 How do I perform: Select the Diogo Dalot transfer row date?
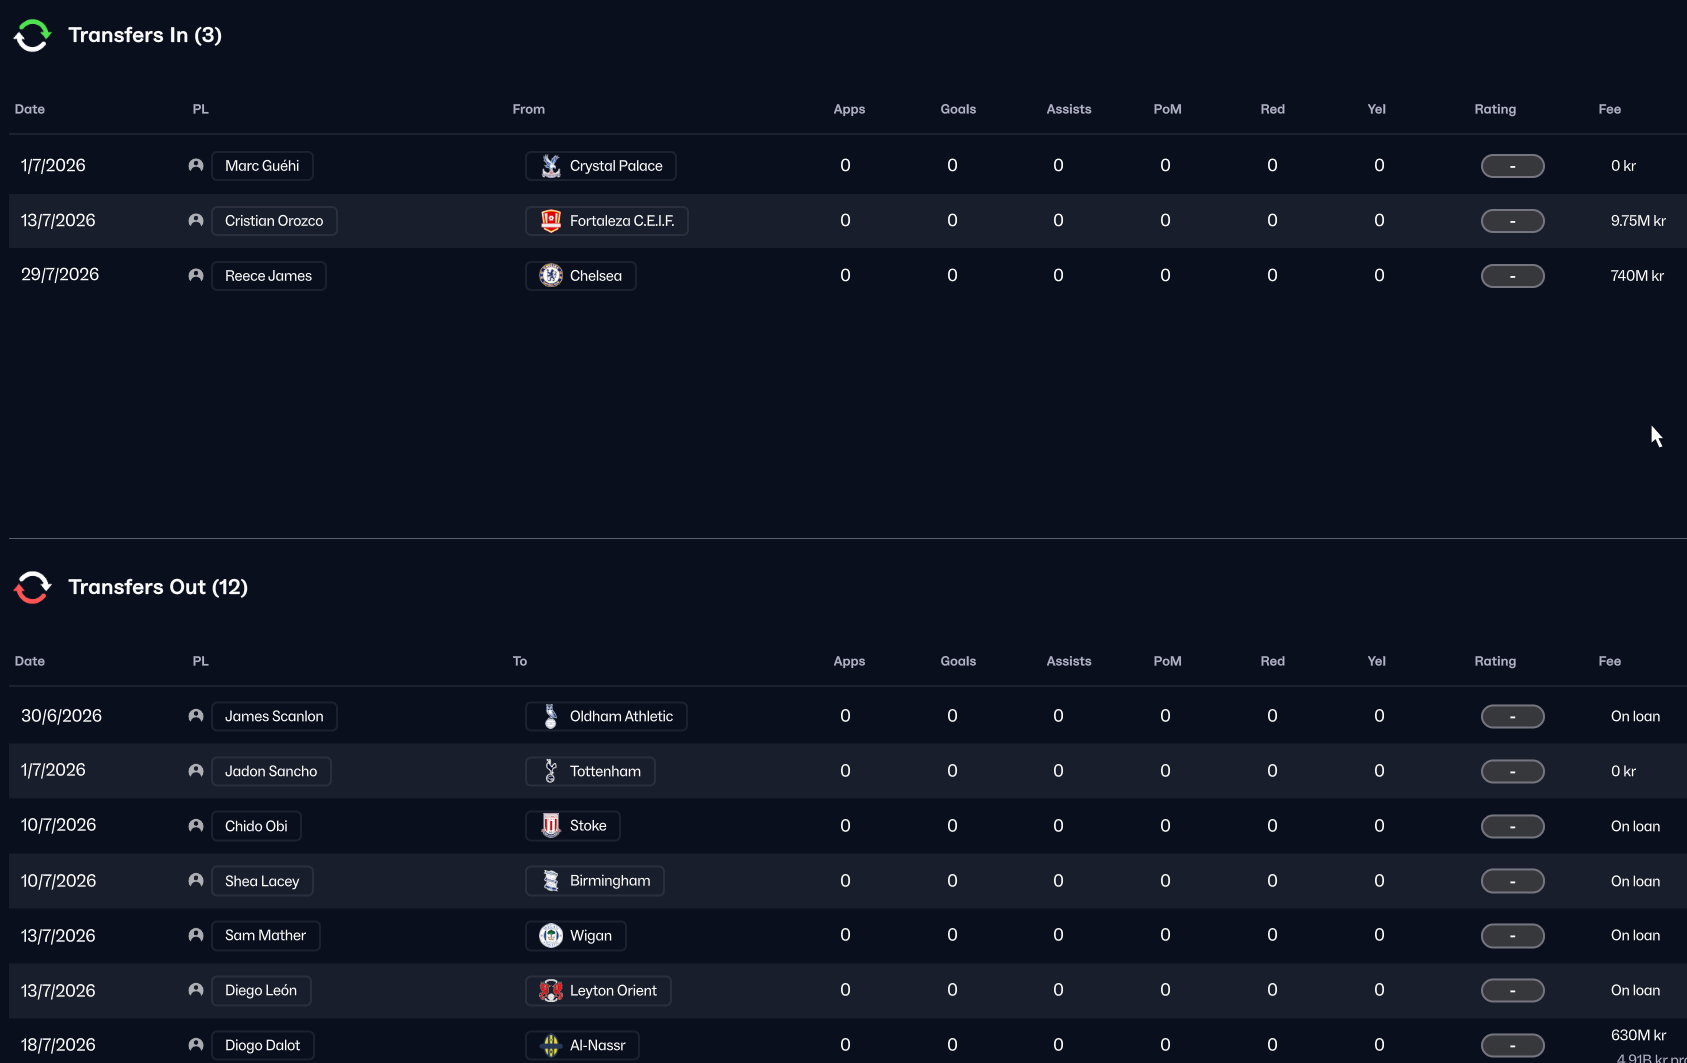click(x=58, y=1045)
